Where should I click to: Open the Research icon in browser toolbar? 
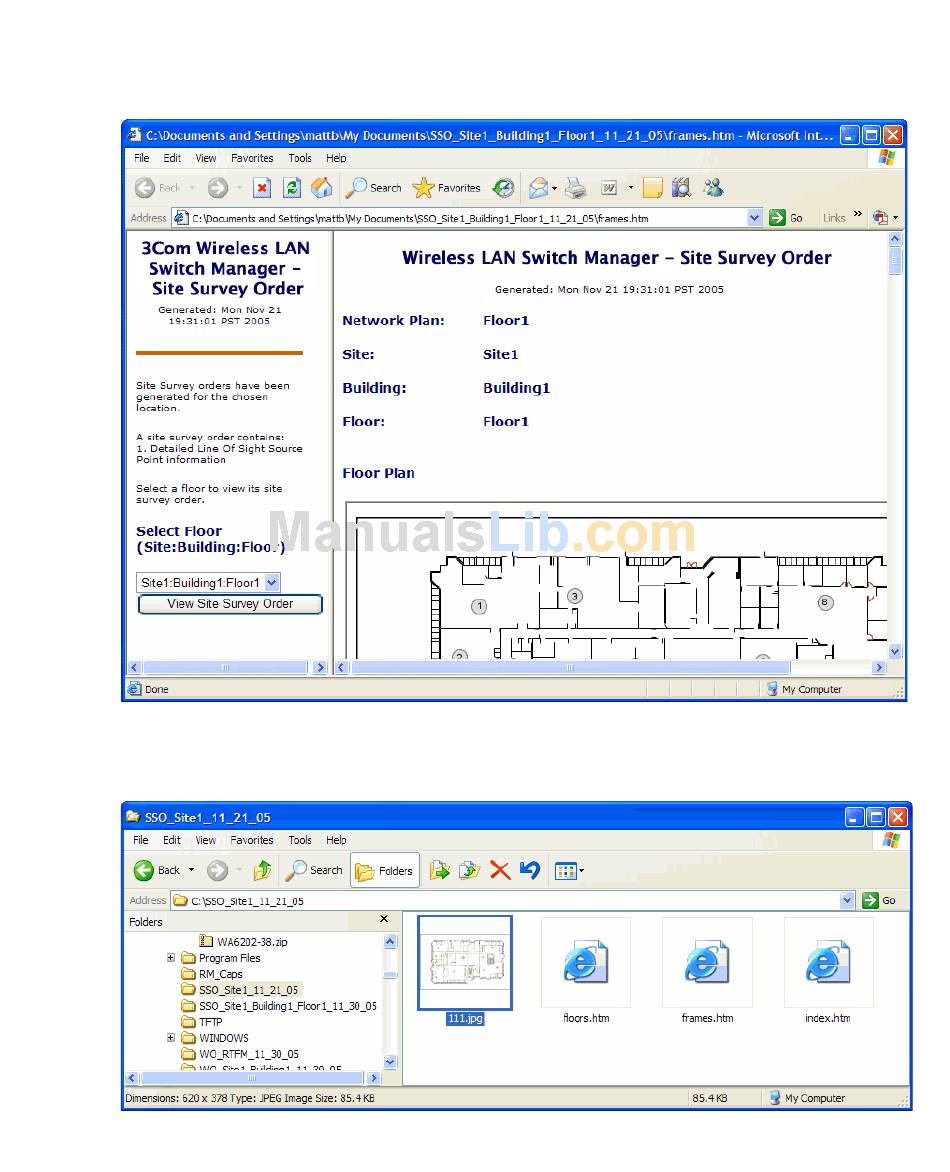(x=682, y=188)
